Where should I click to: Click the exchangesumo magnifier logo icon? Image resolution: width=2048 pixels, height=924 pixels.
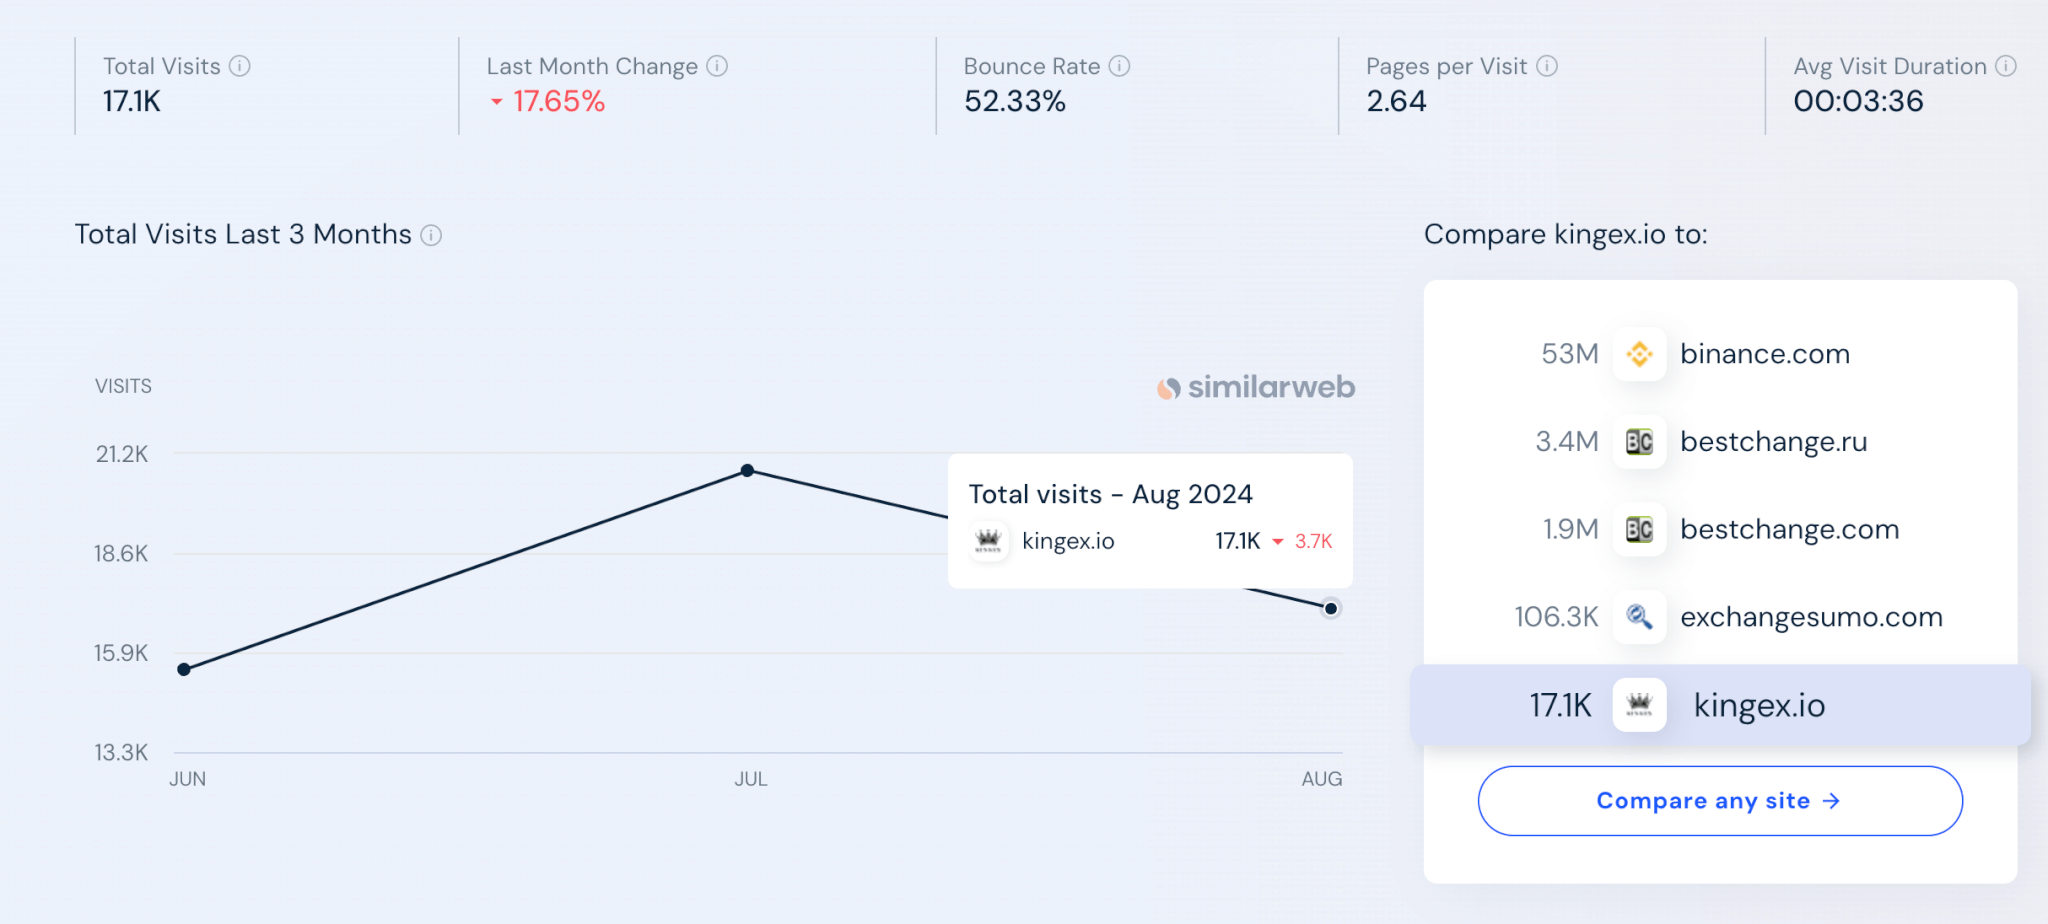click(x=1639, y=617)
